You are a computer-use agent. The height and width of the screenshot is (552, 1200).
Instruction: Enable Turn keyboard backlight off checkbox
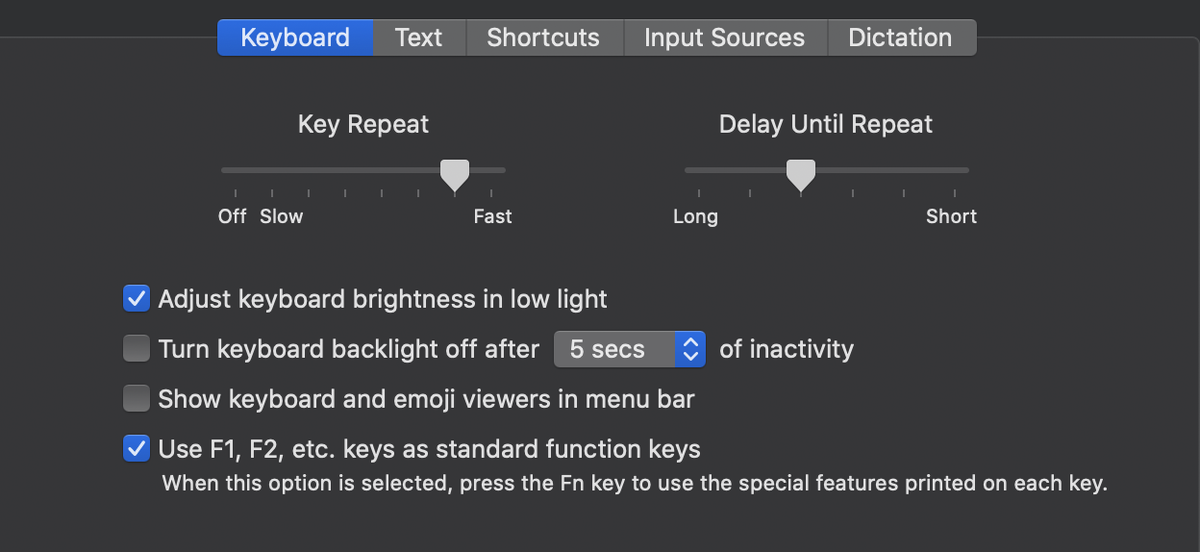point(136,349)
